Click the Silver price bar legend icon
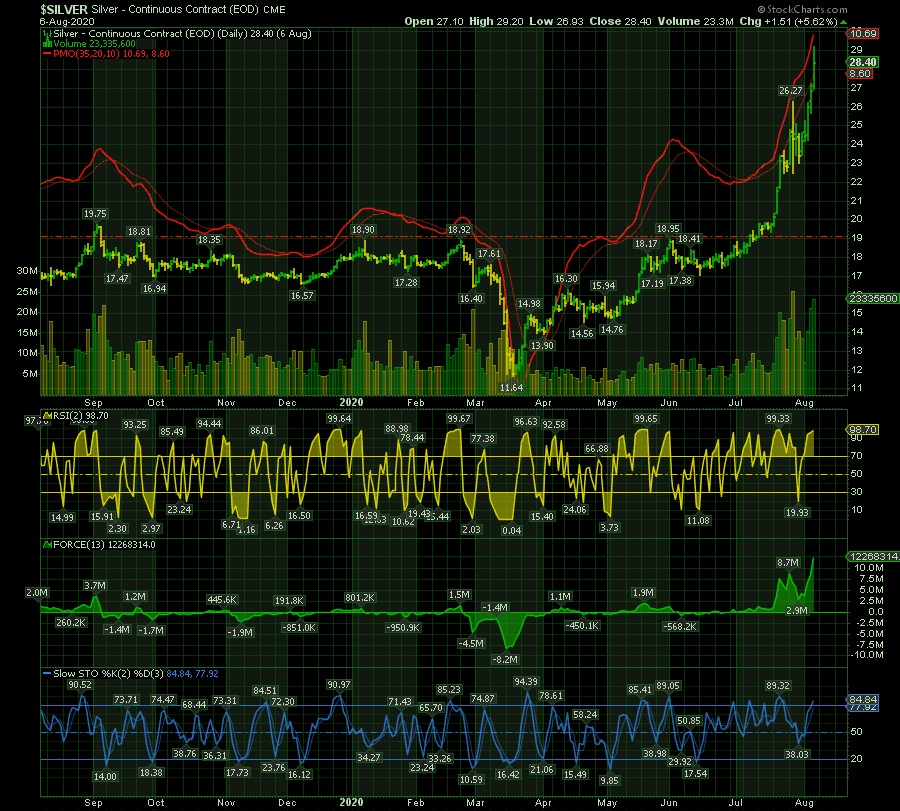The width and height of the screenshot is (900, 811). click(45, 33)
